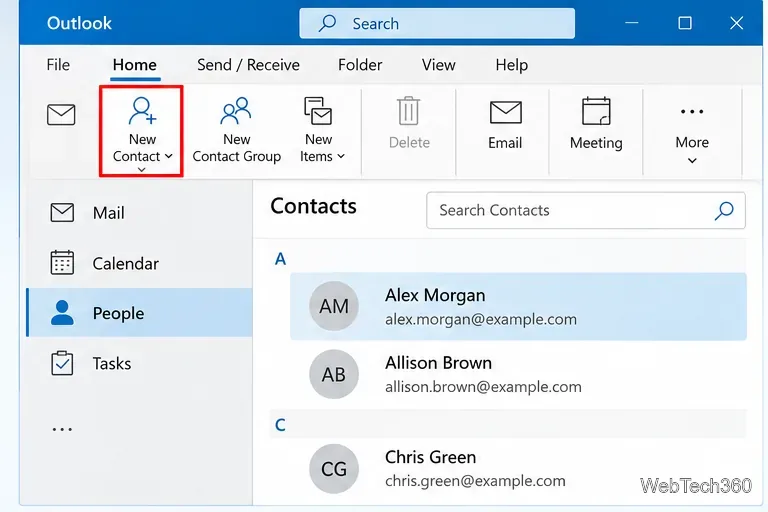
Task: Click the magnifier icon in title search
Action: point(327,23)
